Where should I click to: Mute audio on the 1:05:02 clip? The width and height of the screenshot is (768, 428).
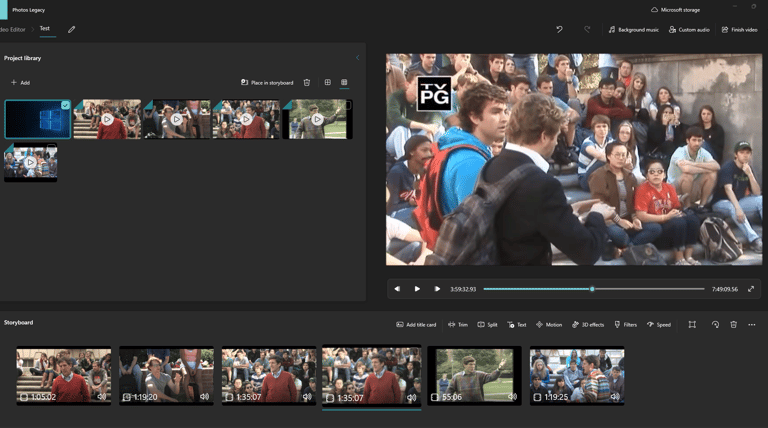pos(101,397)
